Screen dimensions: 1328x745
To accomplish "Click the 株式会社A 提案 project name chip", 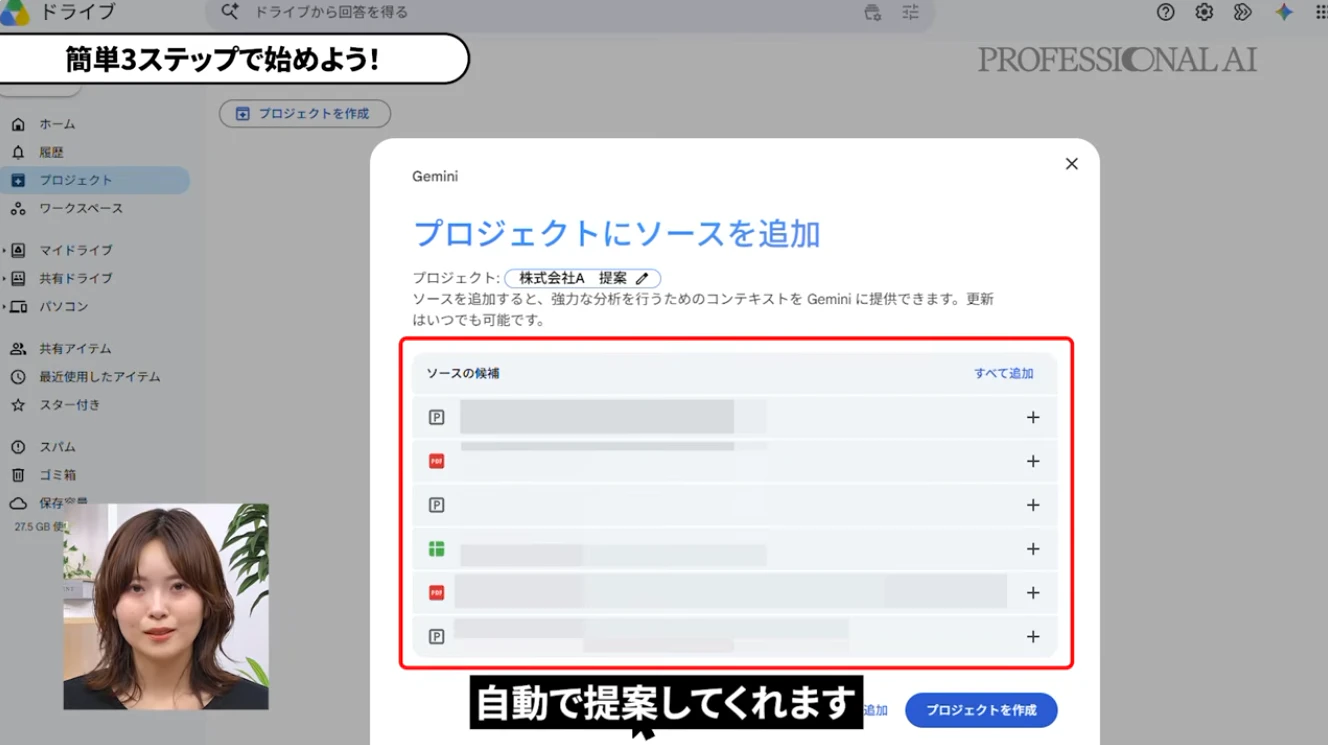I will [x=582, y=278].
